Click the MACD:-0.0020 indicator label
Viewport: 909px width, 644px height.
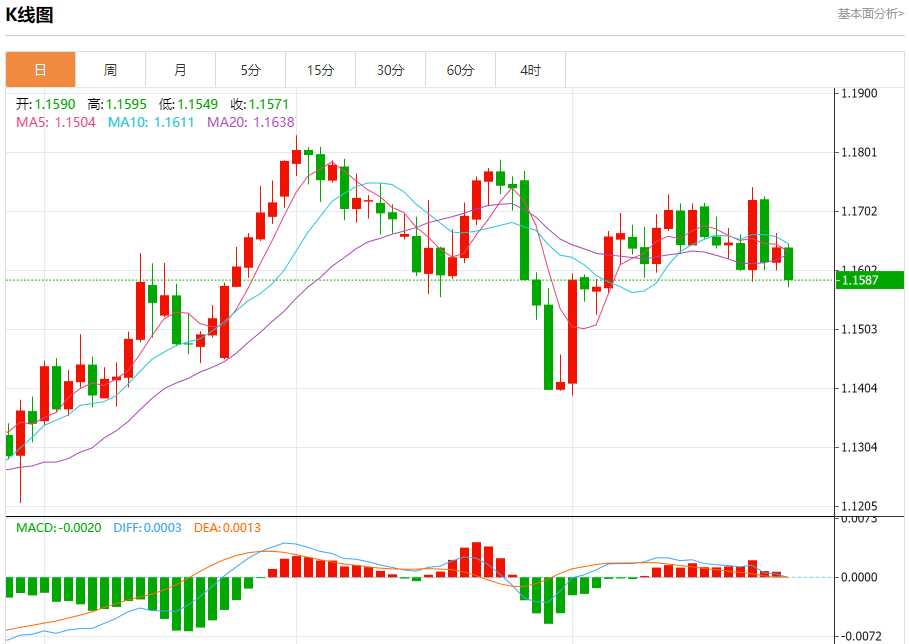coord(59,528)
